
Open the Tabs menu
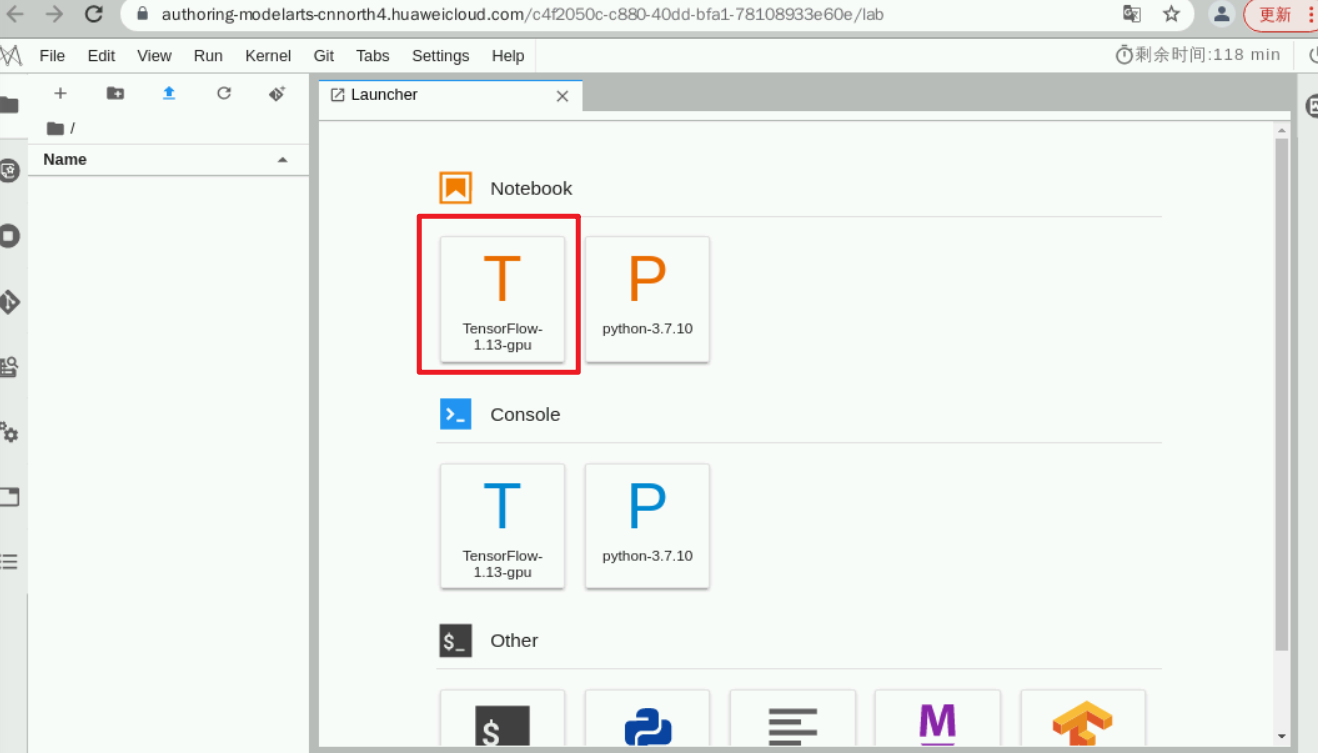coord(373,56)
